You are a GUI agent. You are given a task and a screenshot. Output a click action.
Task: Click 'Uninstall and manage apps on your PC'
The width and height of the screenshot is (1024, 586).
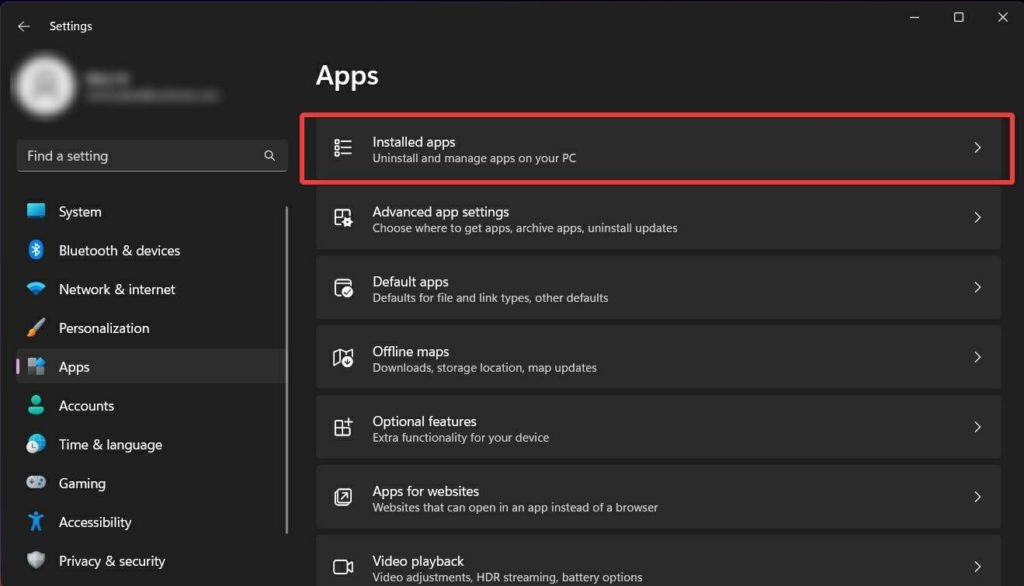pos(474,158)
